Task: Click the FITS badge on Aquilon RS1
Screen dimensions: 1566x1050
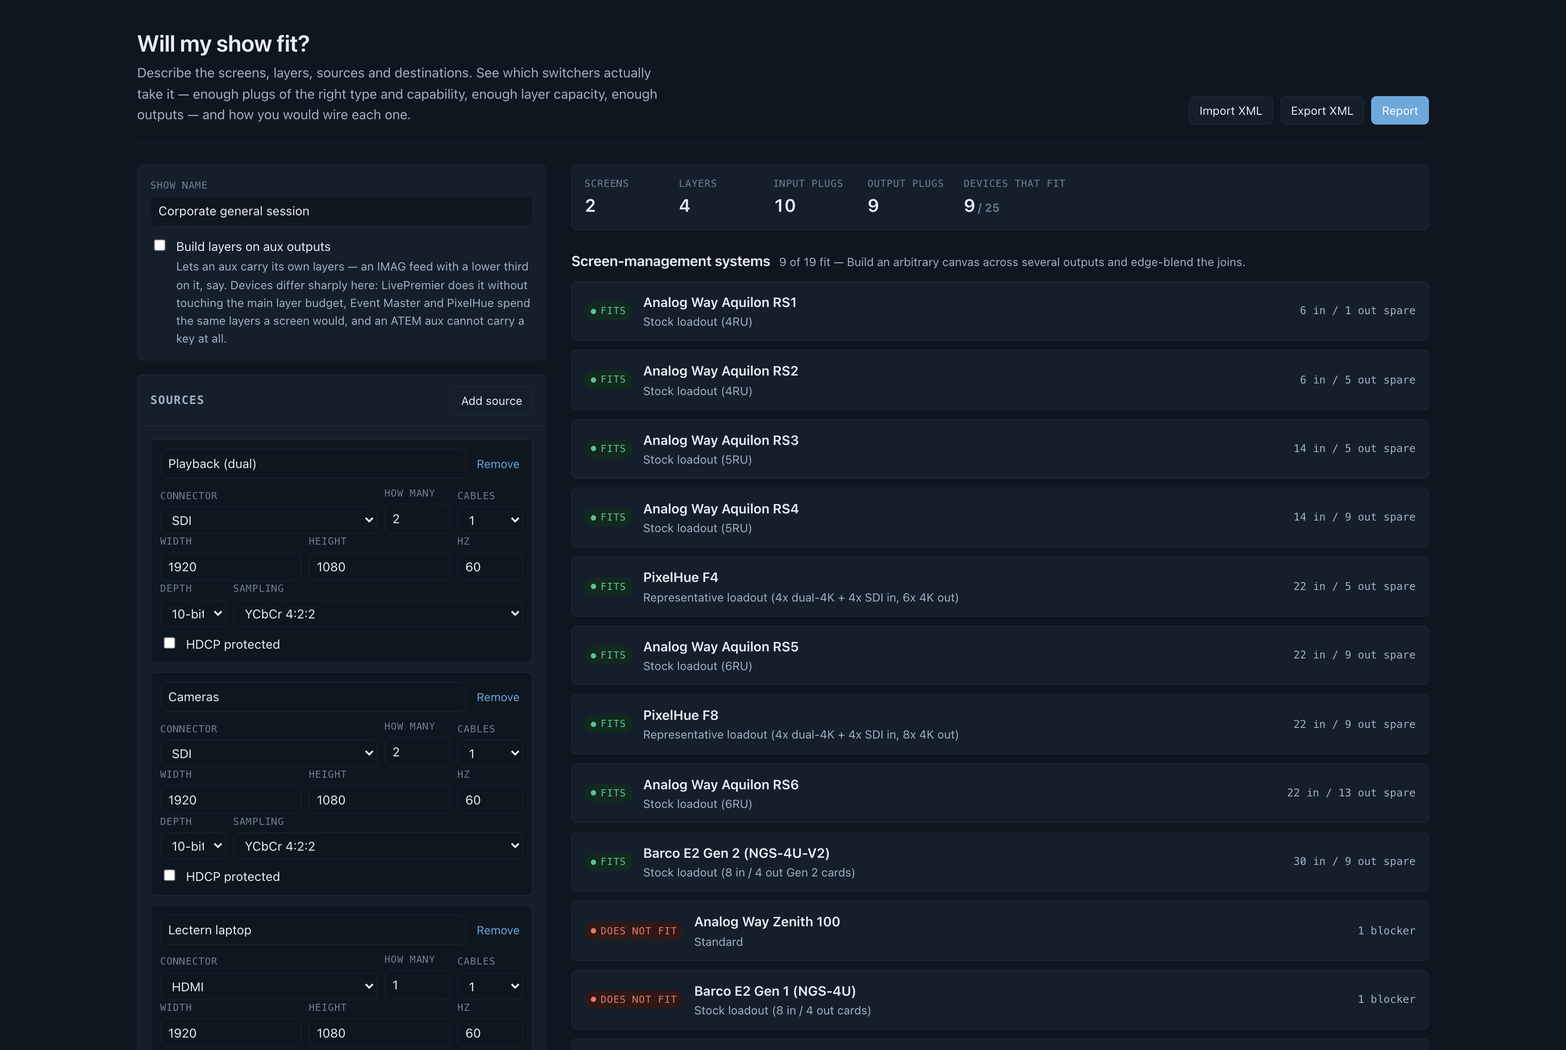Action: tap(608, 311)
